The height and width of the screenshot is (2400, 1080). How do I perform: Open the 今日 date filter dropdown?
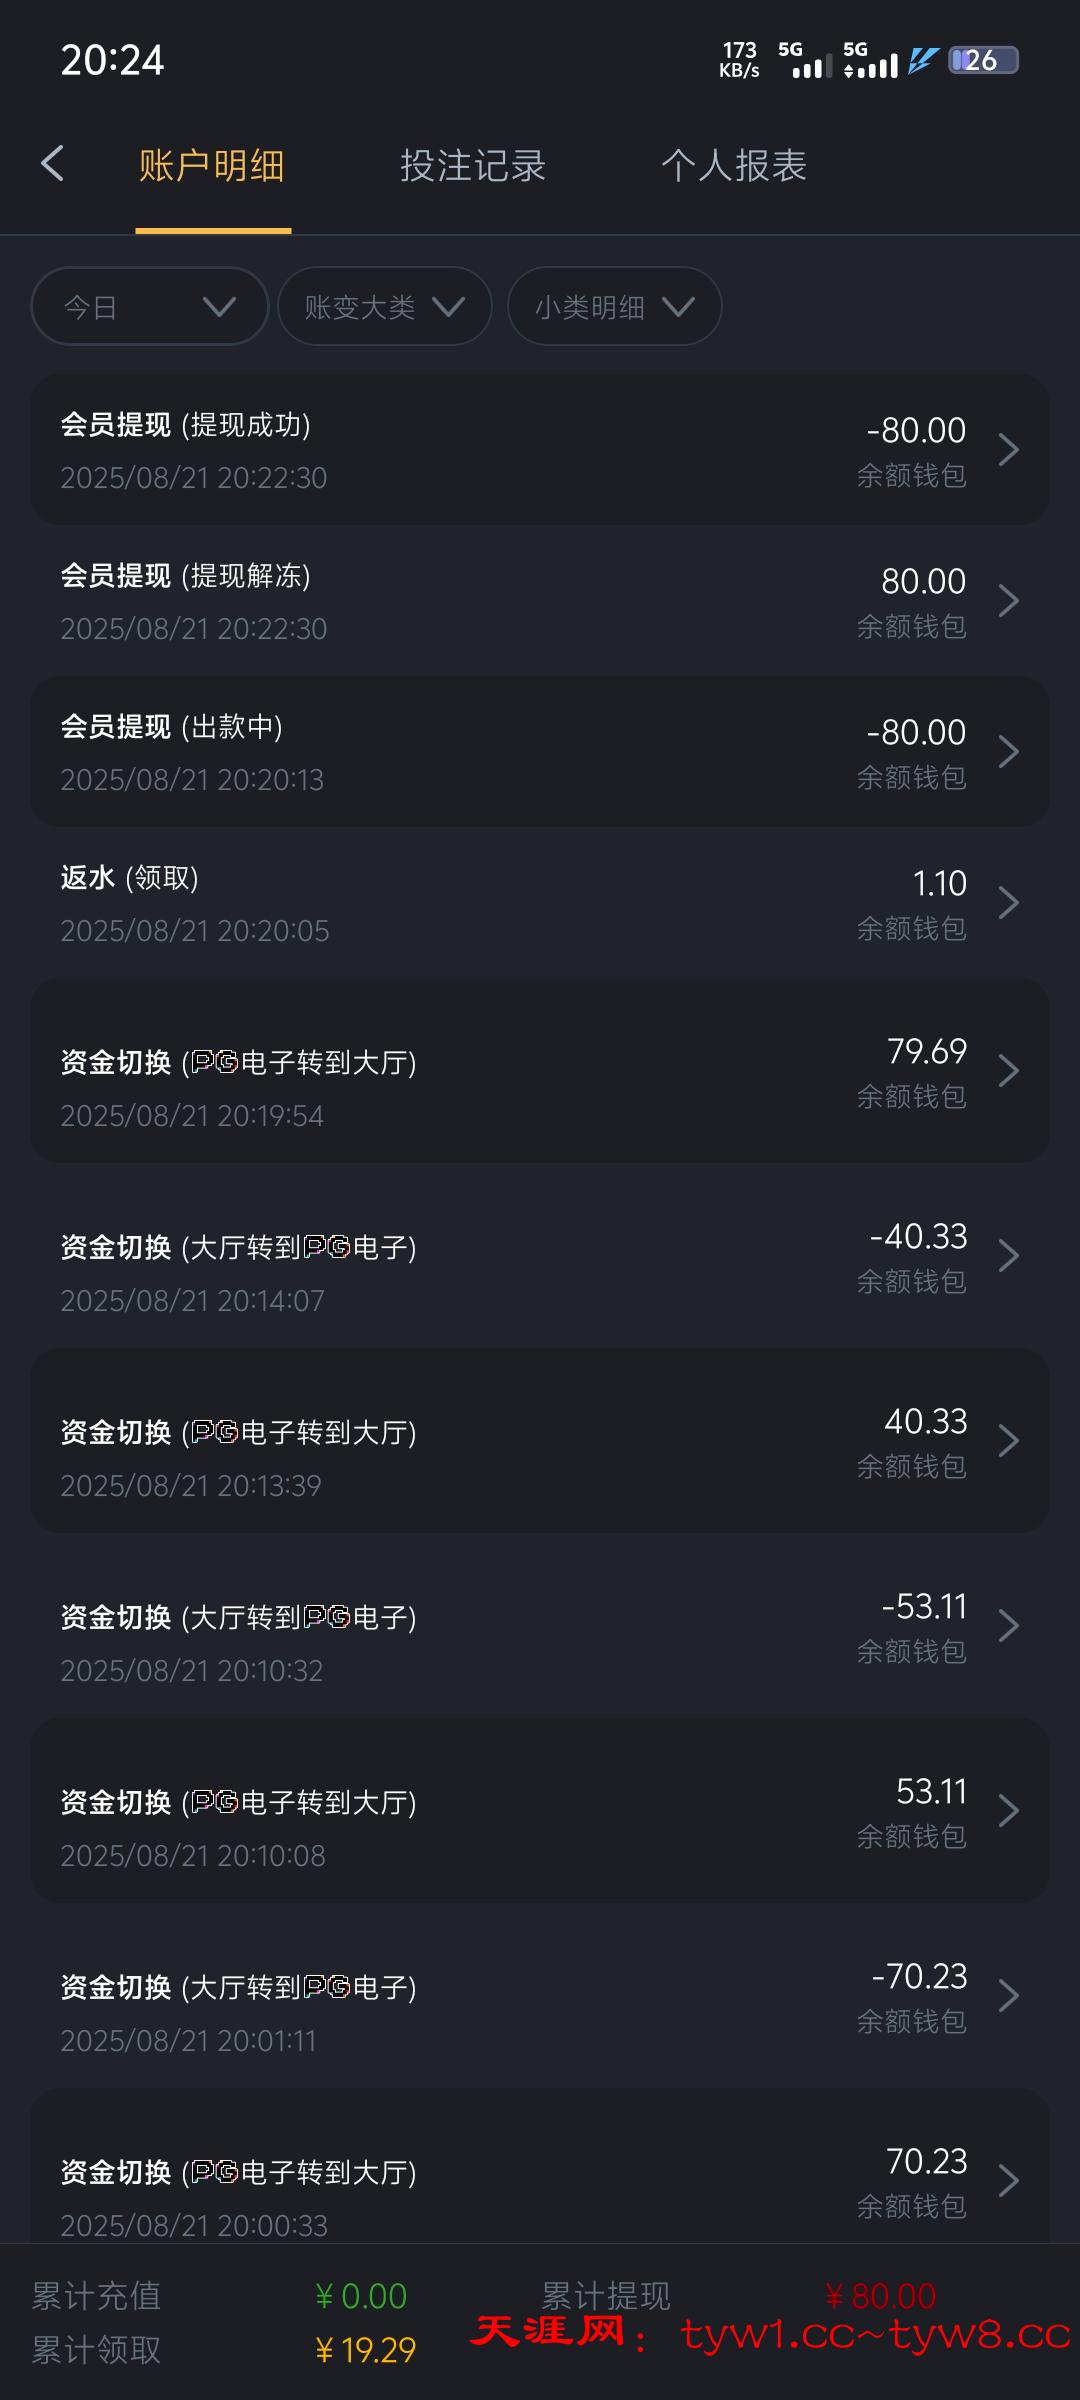coord(150,306)
